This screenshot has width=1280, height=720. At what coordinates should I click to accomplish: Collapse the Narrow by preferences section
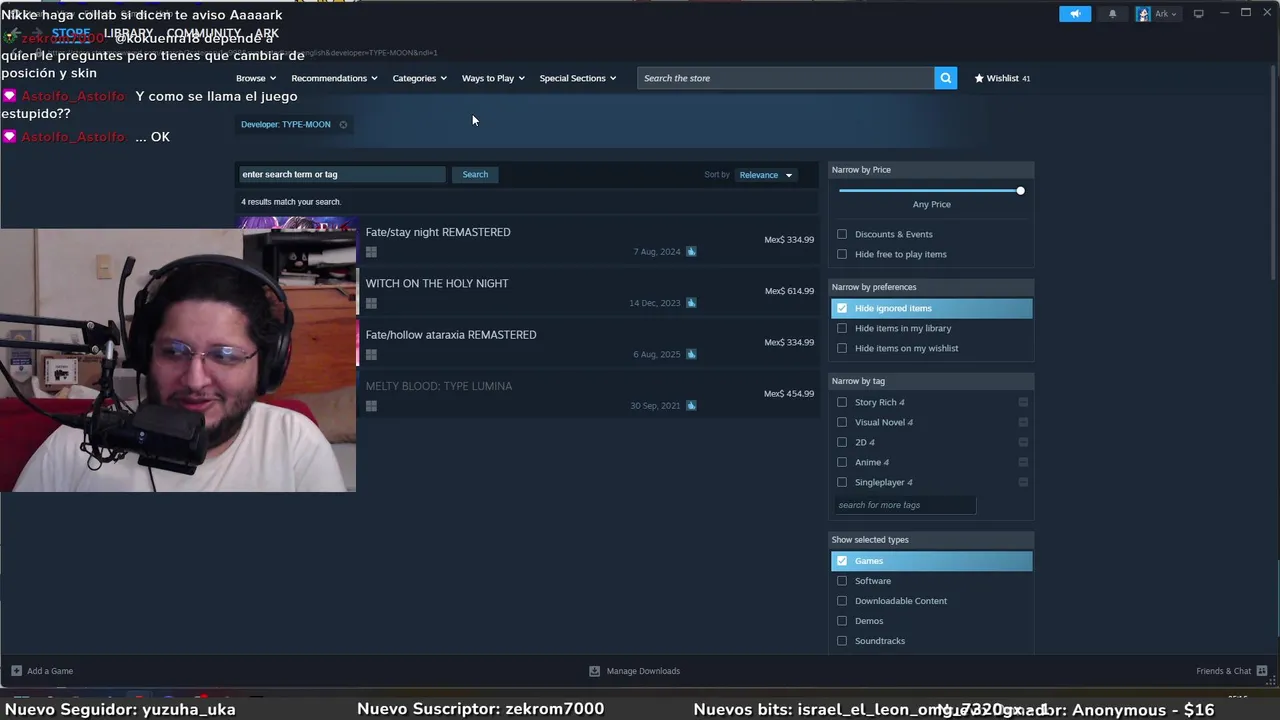click(x=931, y=287)
